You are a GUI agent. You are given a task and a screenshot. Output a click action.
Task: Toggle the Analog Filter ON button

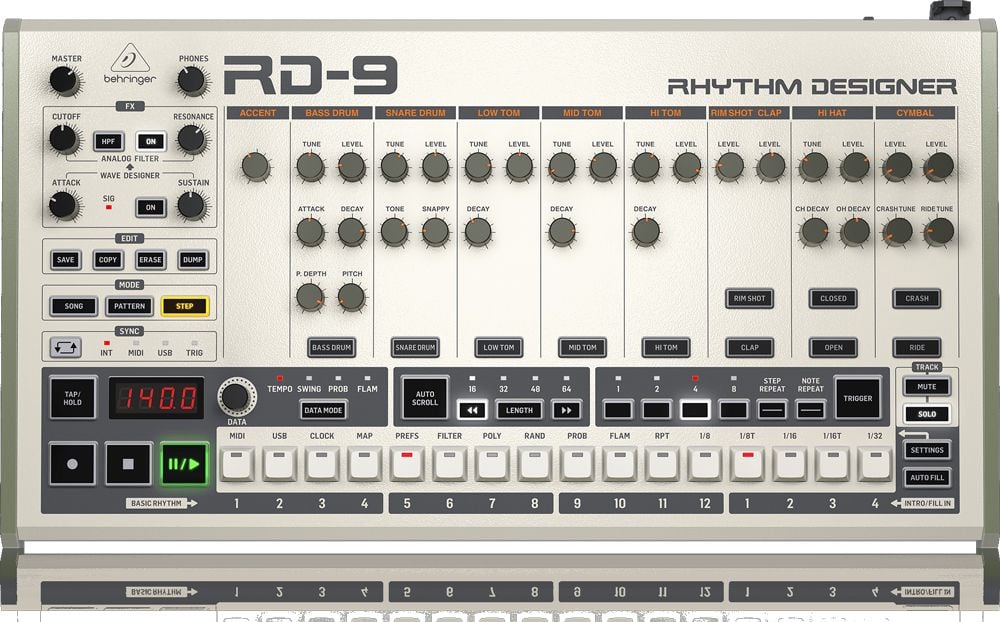tap(151, 142)
